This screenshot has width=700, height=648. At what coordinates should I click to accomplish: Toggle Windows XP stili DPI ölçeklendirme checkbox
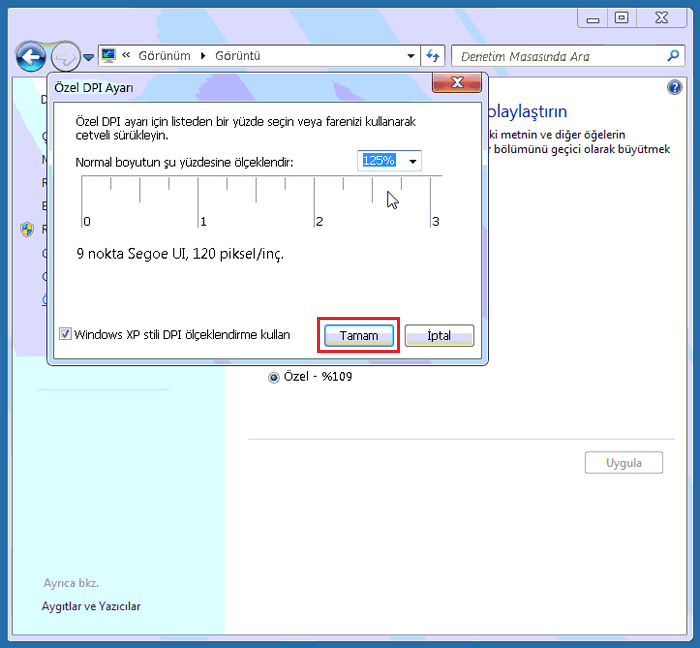click(x=65, y=334)
